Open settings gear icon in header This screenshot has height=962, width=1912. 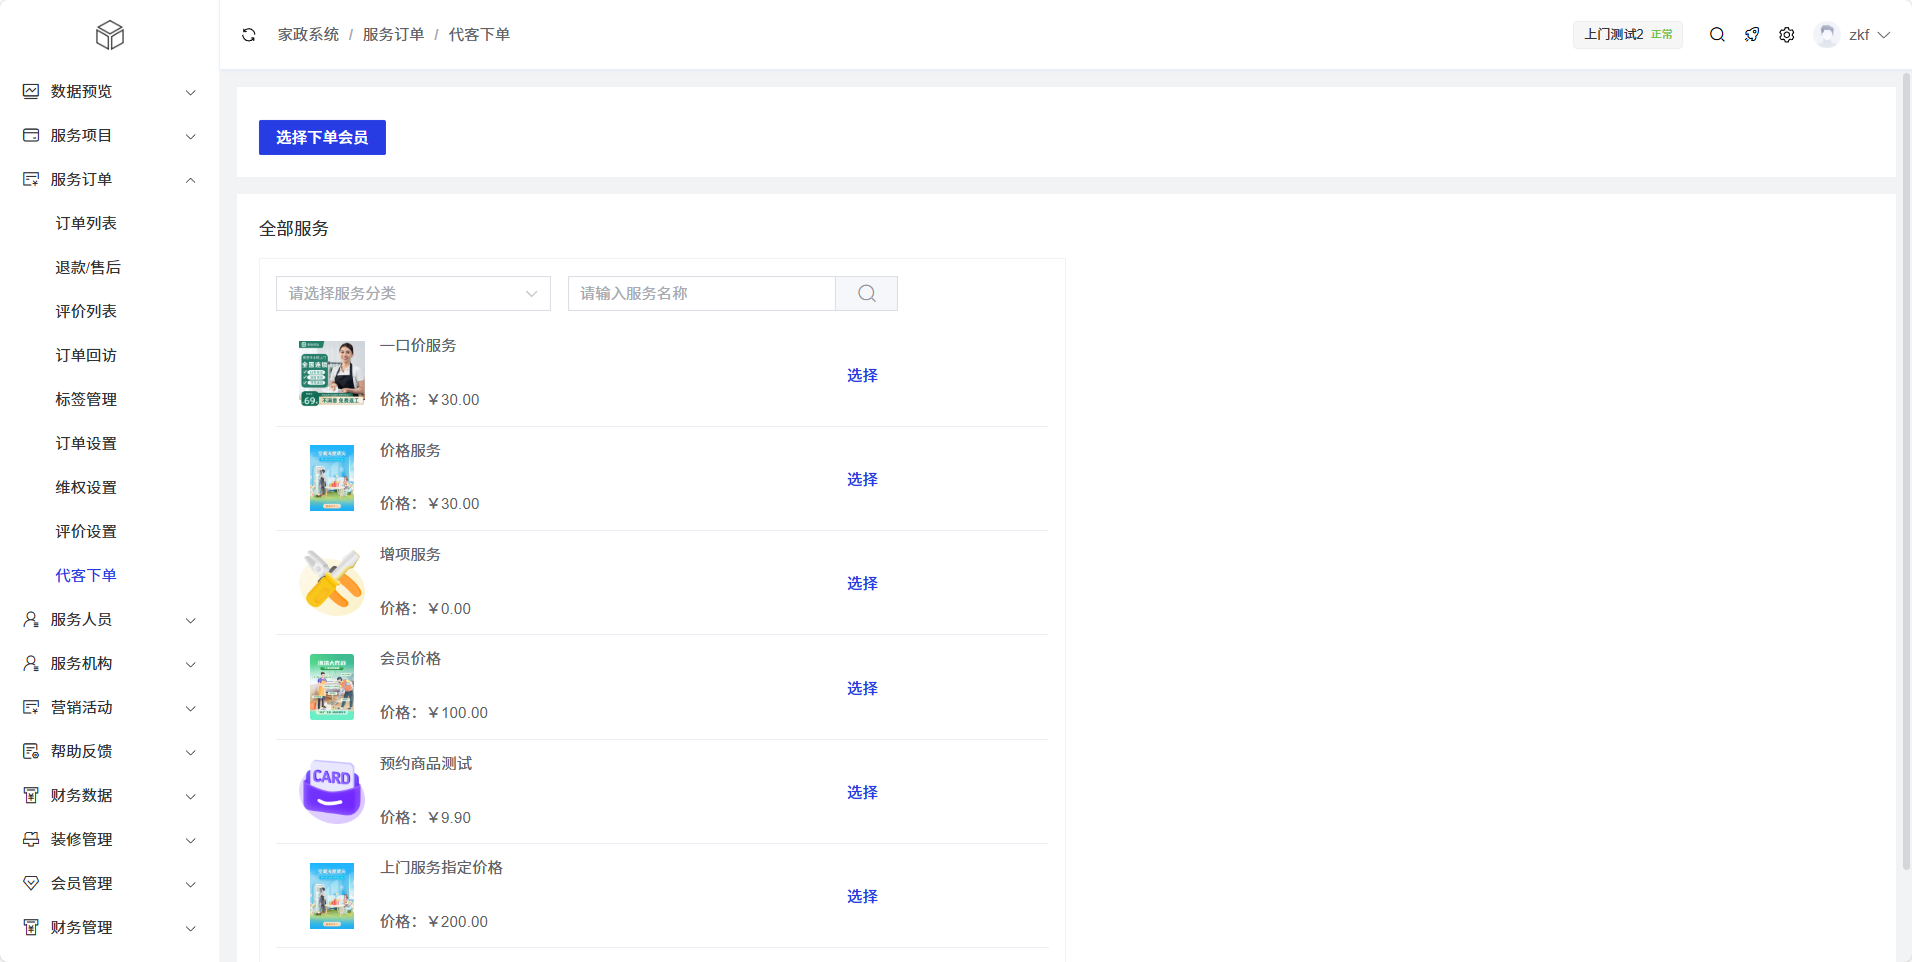pyautogui.click(x=1787, y=35)
